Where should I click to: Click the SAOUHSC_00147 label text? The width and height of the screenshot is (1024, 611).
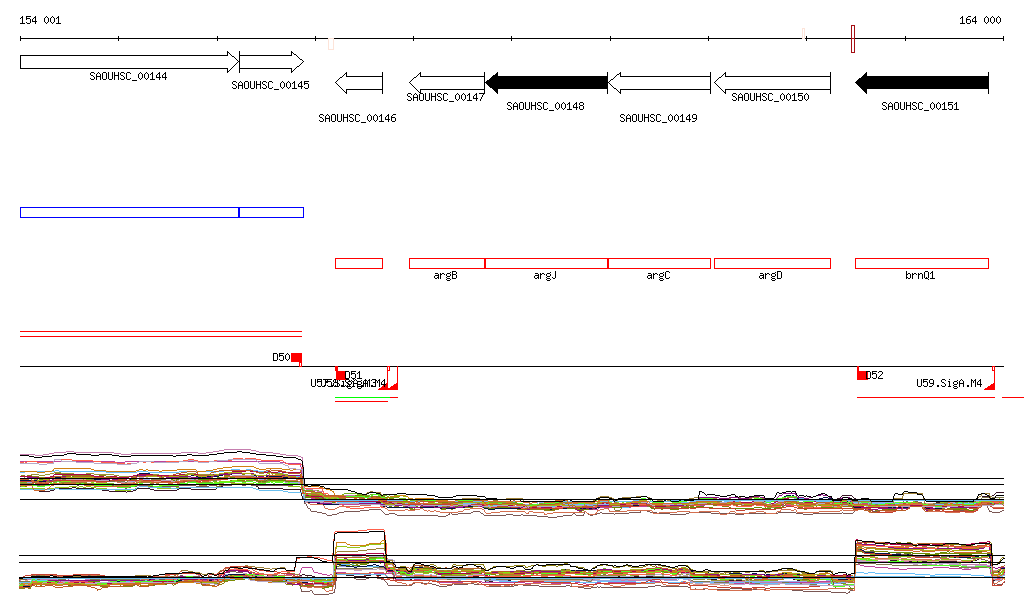tap(445, 97)
